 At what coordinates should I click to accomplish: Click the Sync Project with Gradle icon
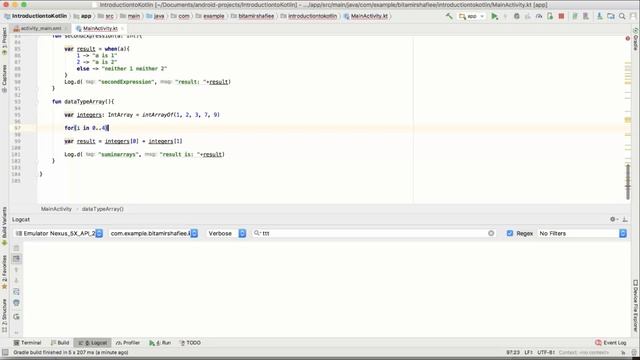[x=575, y=16]
